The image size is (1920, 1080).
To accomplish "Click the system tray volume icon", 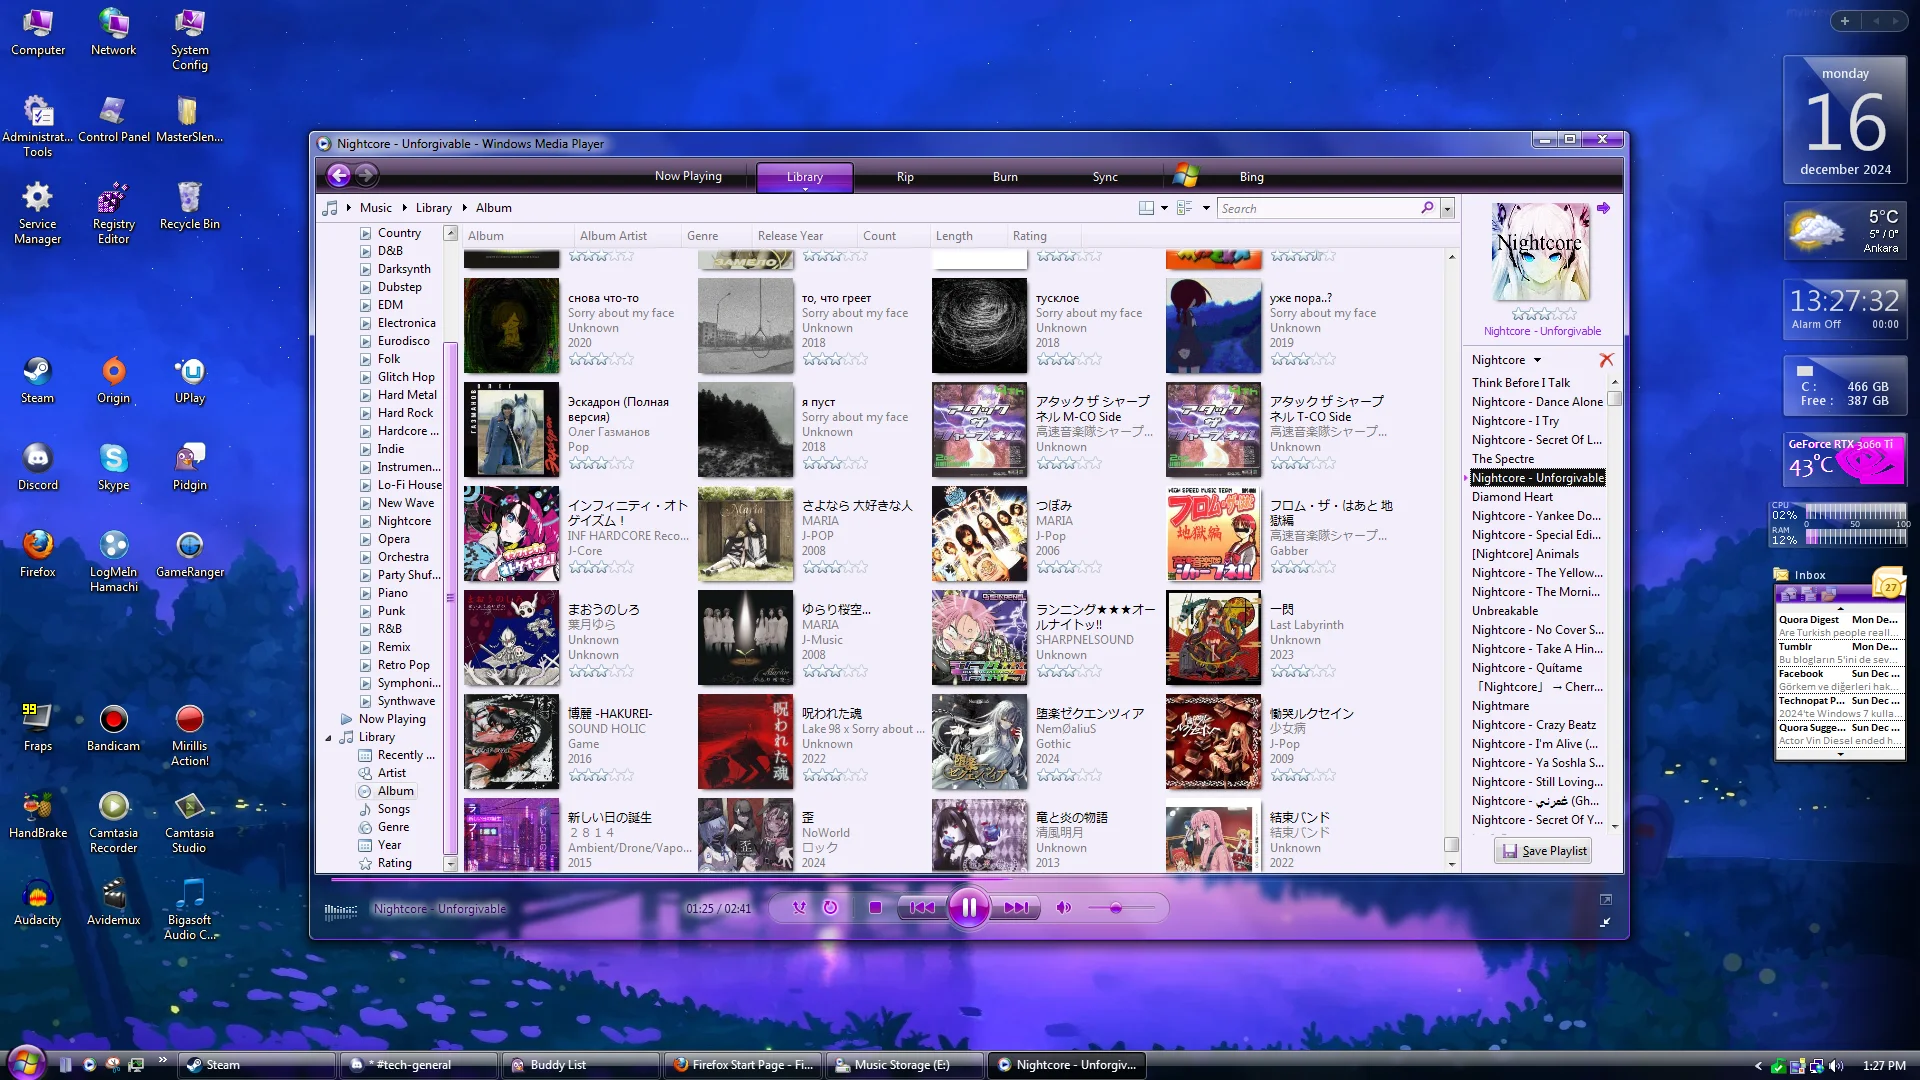I will [x=1836, y=1066].
